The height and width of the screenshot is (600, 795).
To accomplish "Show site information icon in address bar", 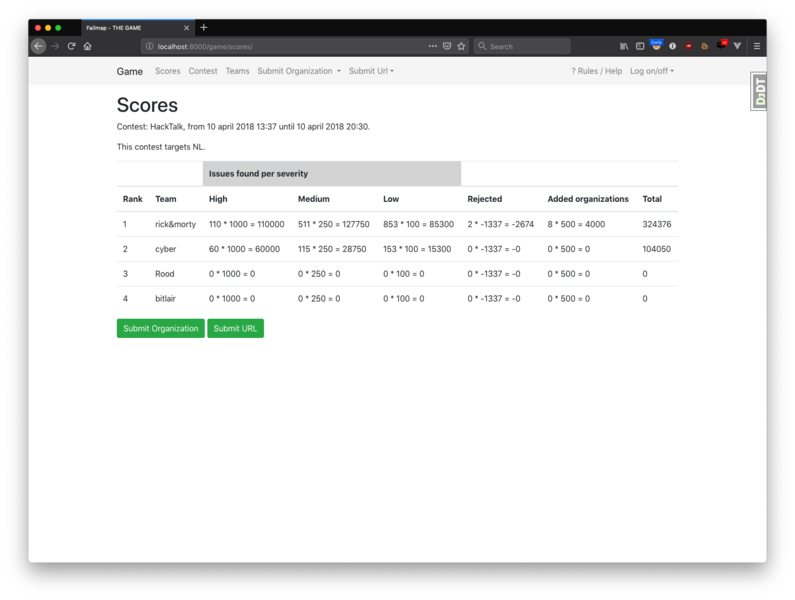I will pos(150,46).
